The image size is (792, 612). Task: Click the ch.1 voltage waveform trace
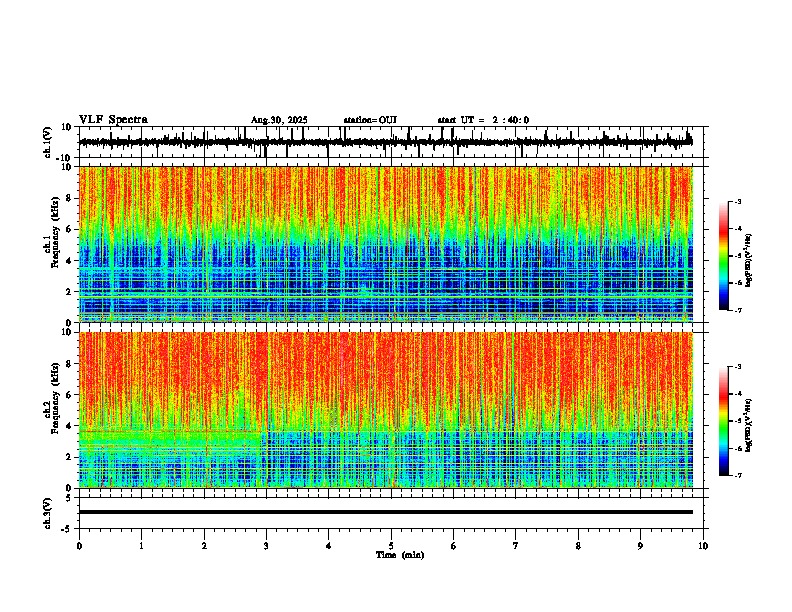(x=385, y=142)
